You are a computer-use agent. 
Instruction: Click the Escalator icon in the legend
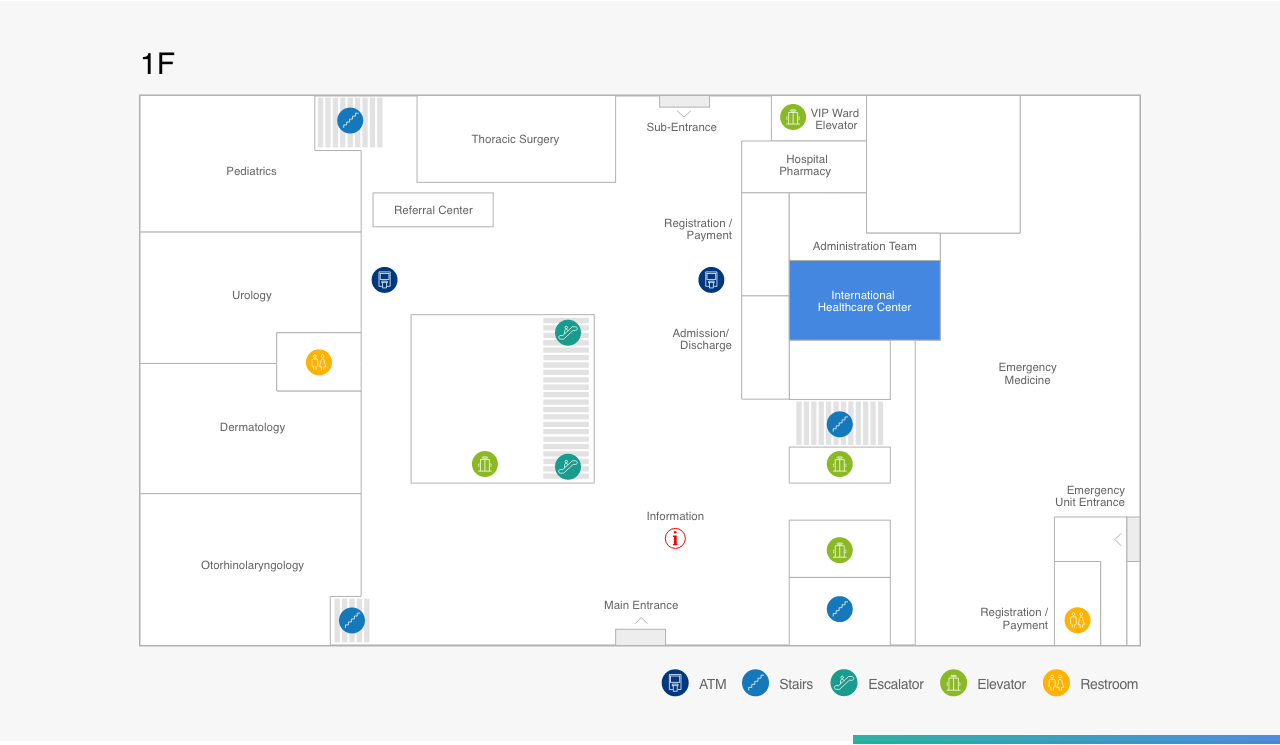pyautogui.click(x=844, y=683)
